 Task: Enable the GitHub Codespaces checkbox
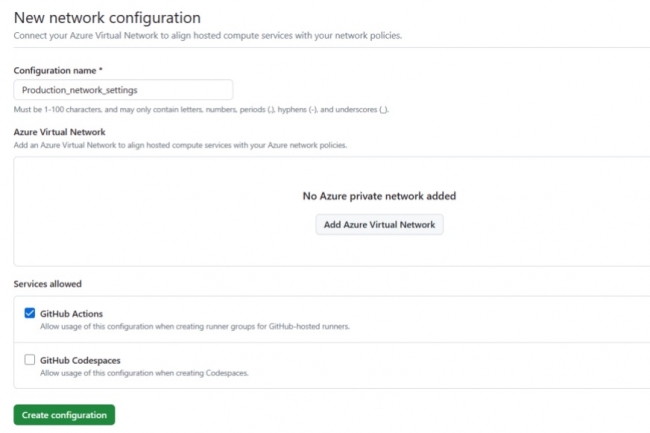[30, 359]
